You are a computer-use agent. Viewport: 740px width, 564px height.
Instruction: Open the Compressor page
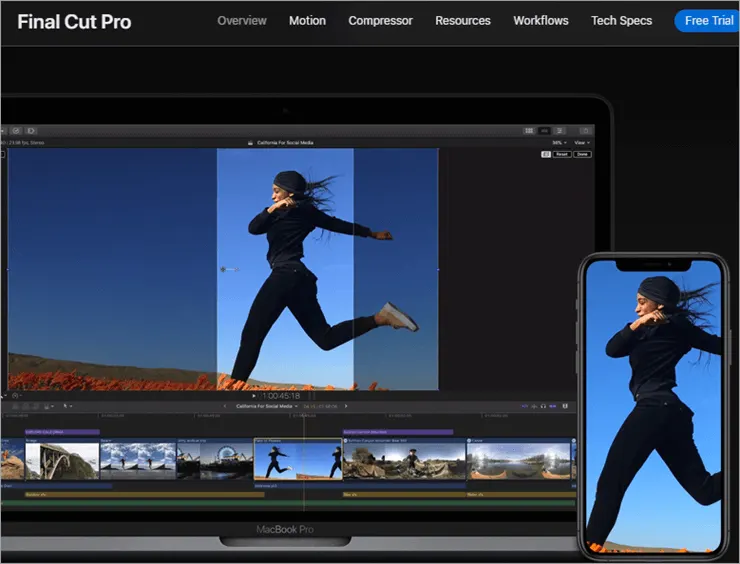point(380,21)
